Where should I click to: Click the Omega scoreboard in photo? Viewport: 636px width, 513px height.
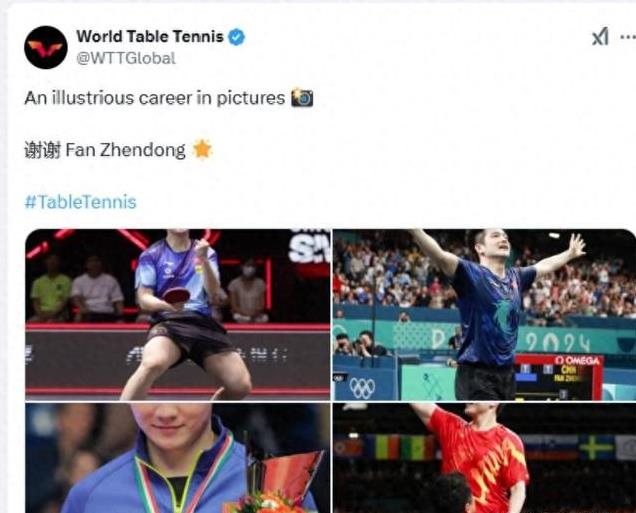(558, 376)
